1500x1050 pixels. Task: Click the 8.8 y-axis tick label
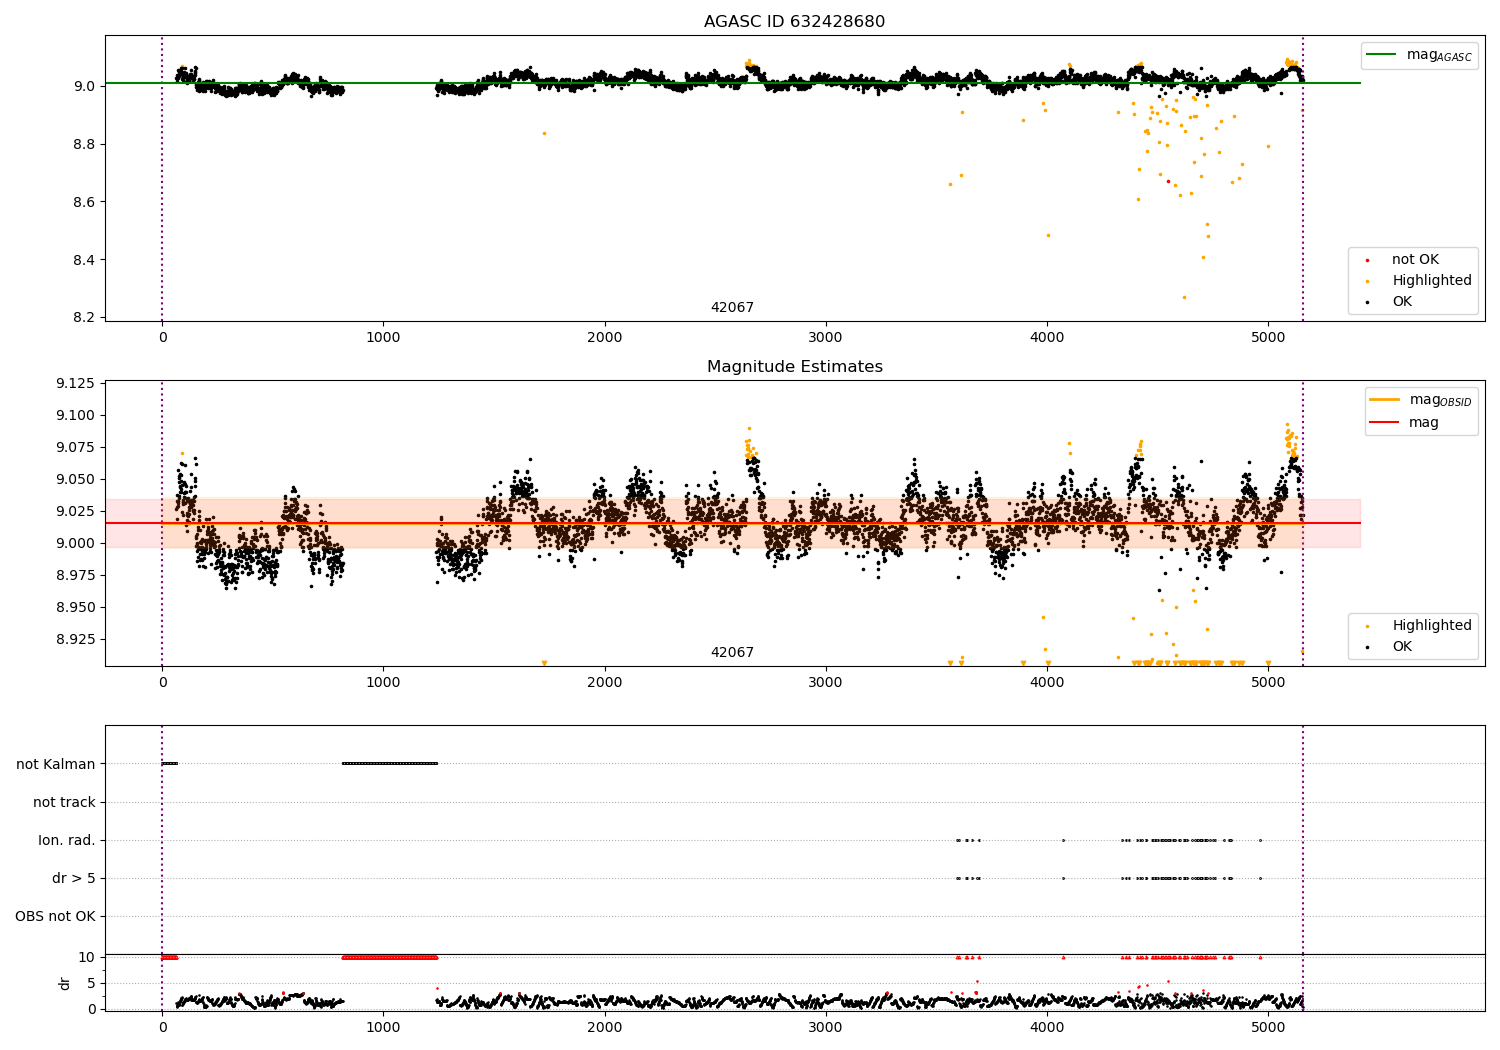pos(85,144)
